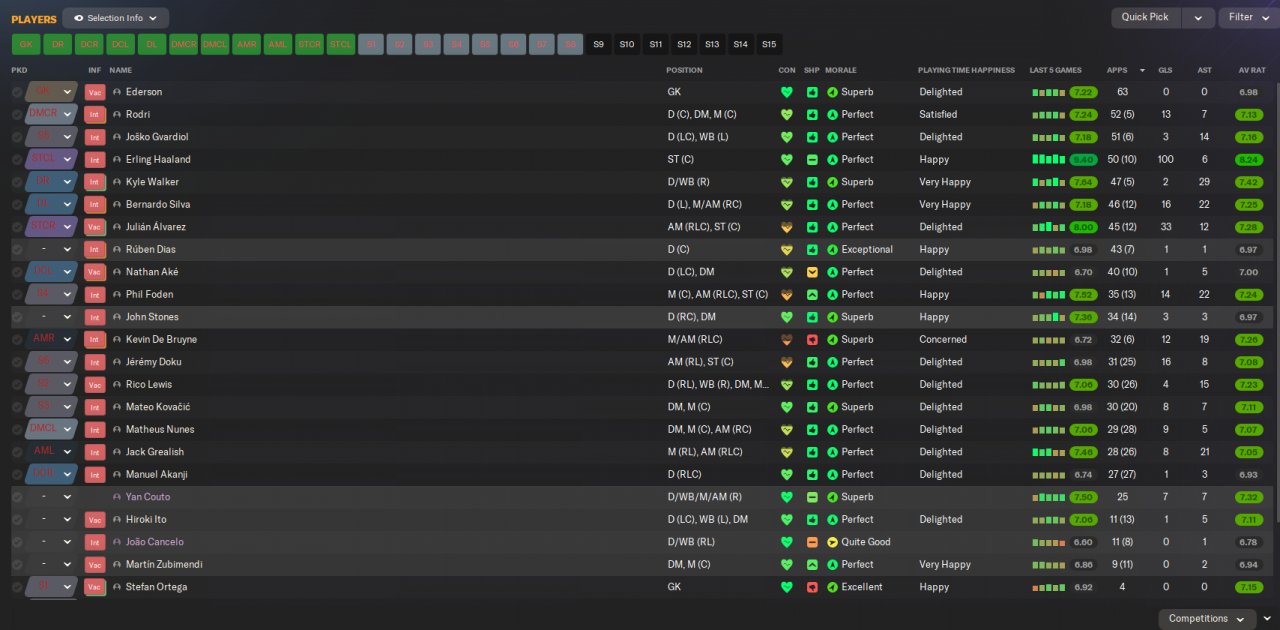
Task: Click Hiroki Ito's Vac status badge
Action: 95,519
